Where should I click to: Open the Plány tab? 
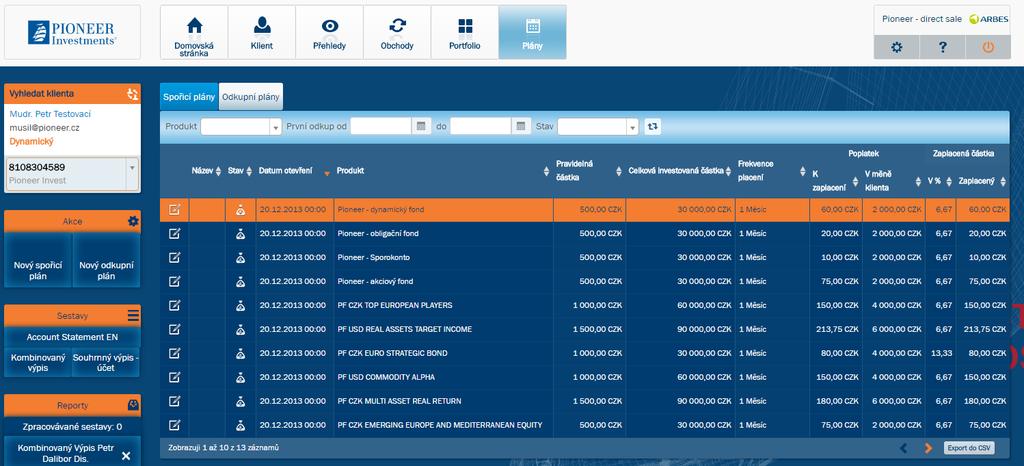click(532, 32)
